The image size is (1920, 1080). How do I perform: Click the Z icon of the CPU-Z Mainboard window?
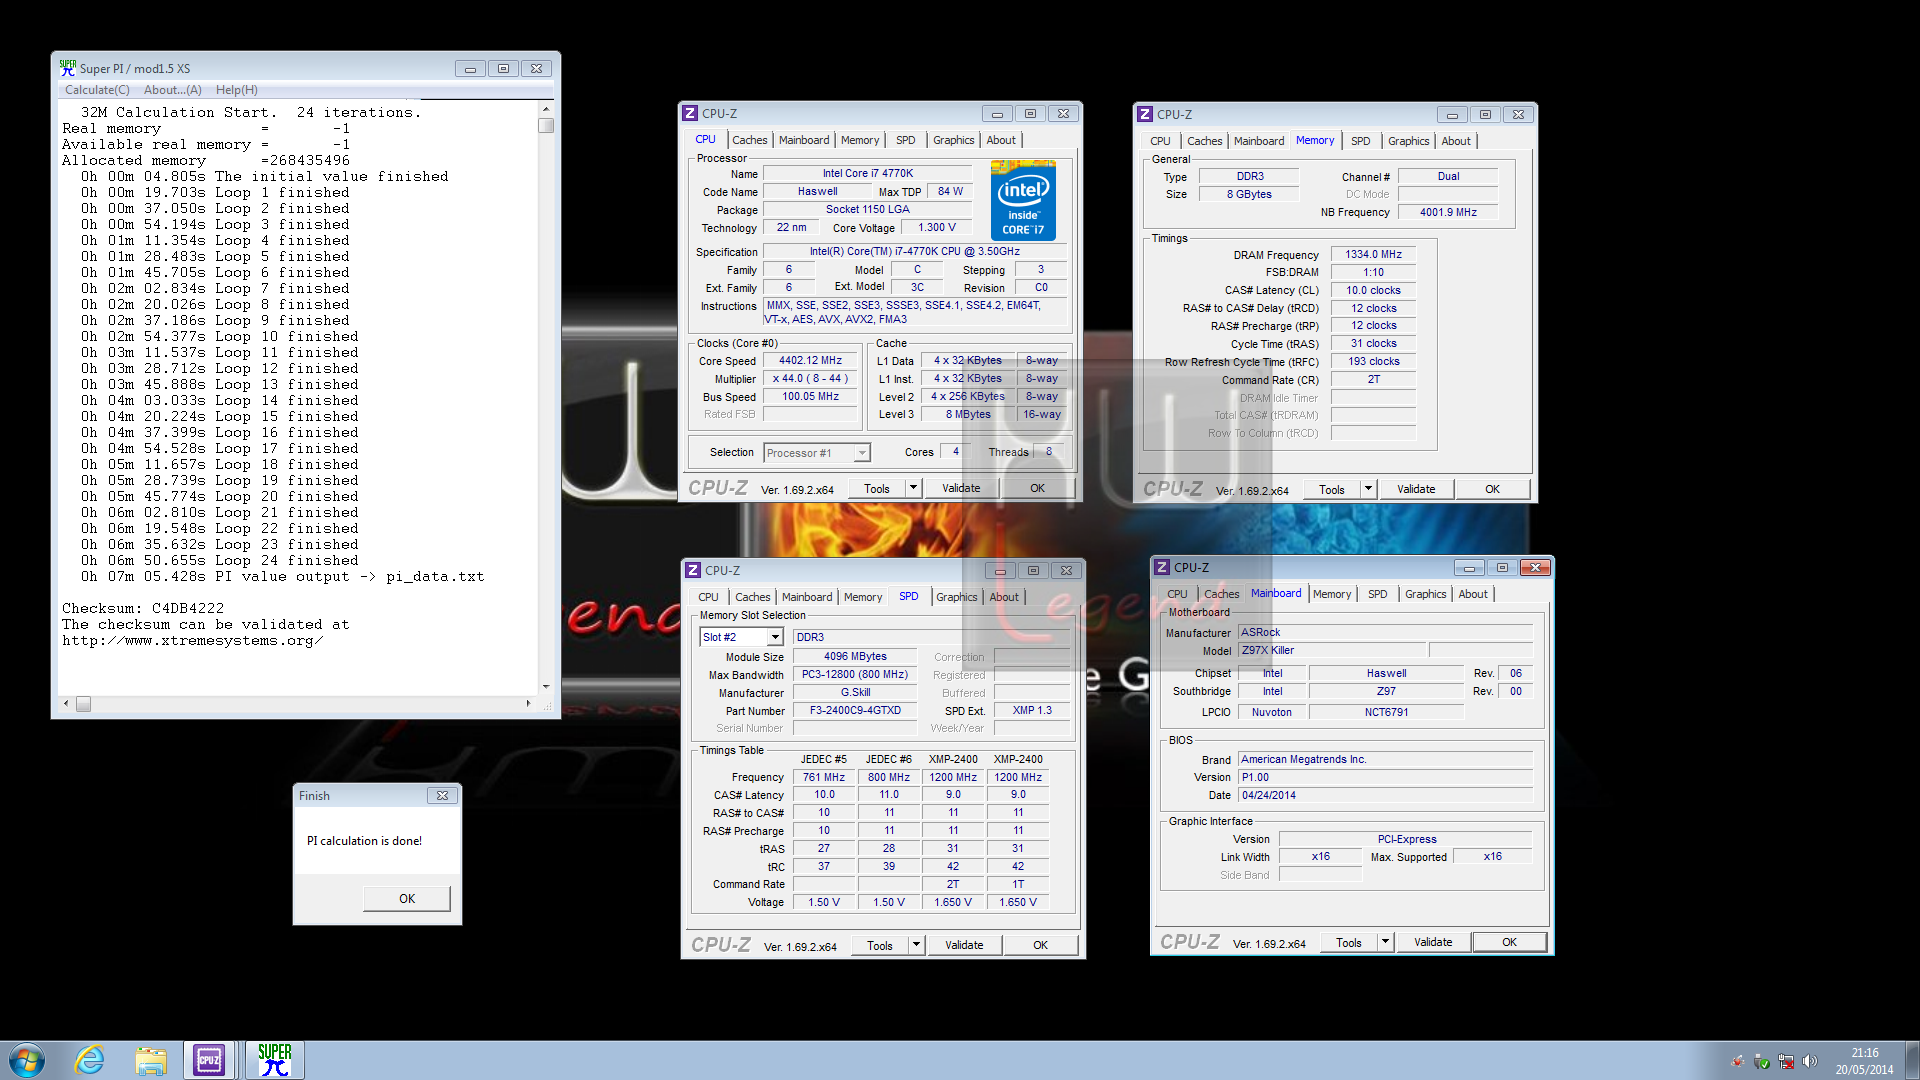tap(1162, 567)
